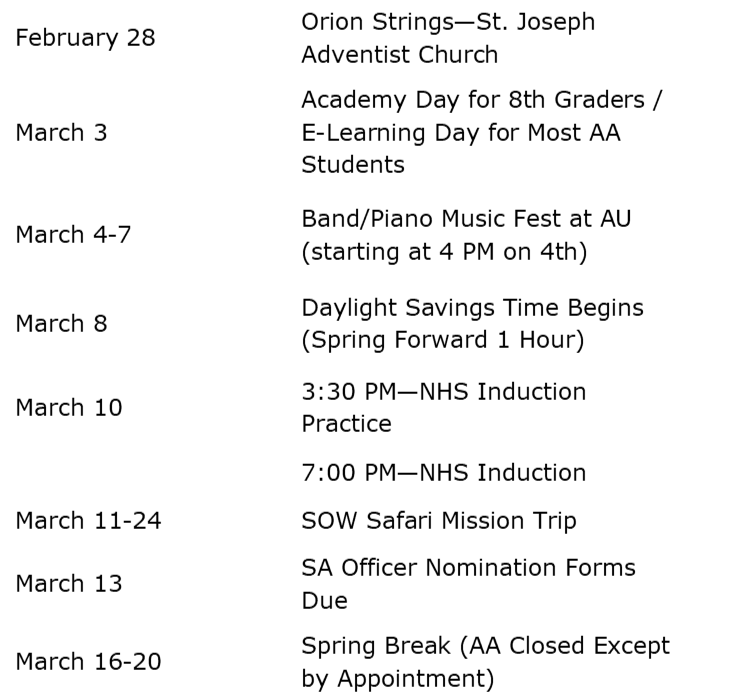Select Band/Piano Music Fest at AU

[x=466, y=218]
